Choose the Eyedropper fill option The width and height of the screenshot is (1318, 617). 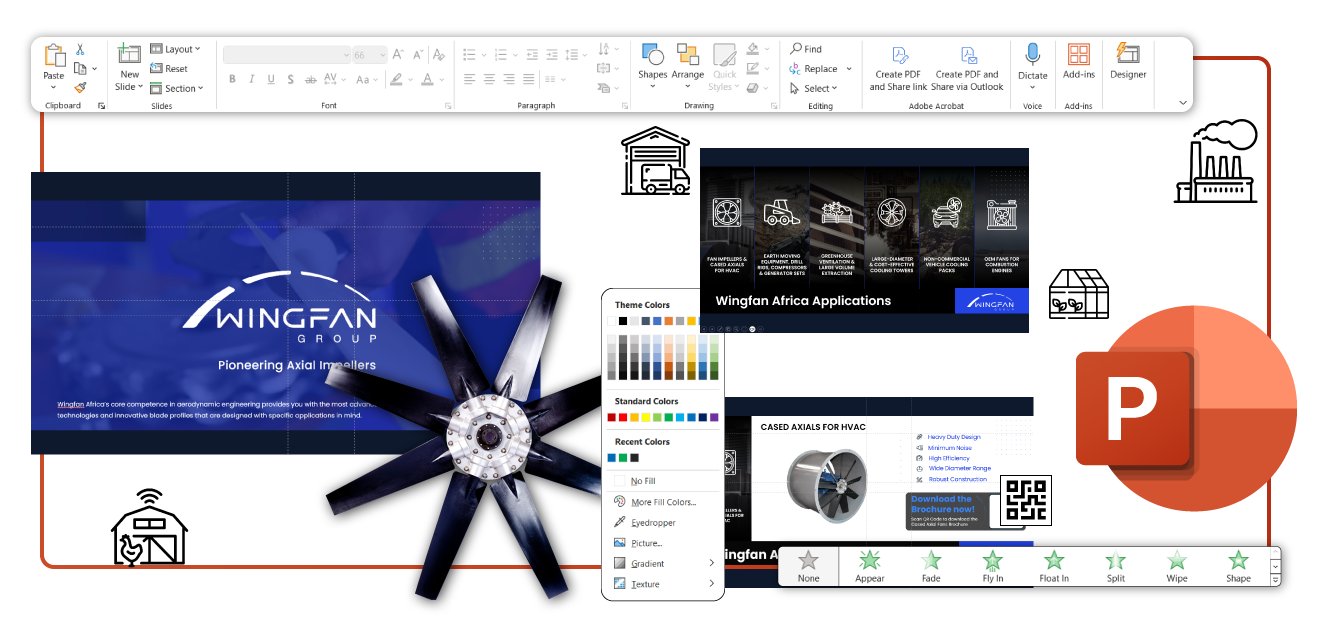[652, 523]
